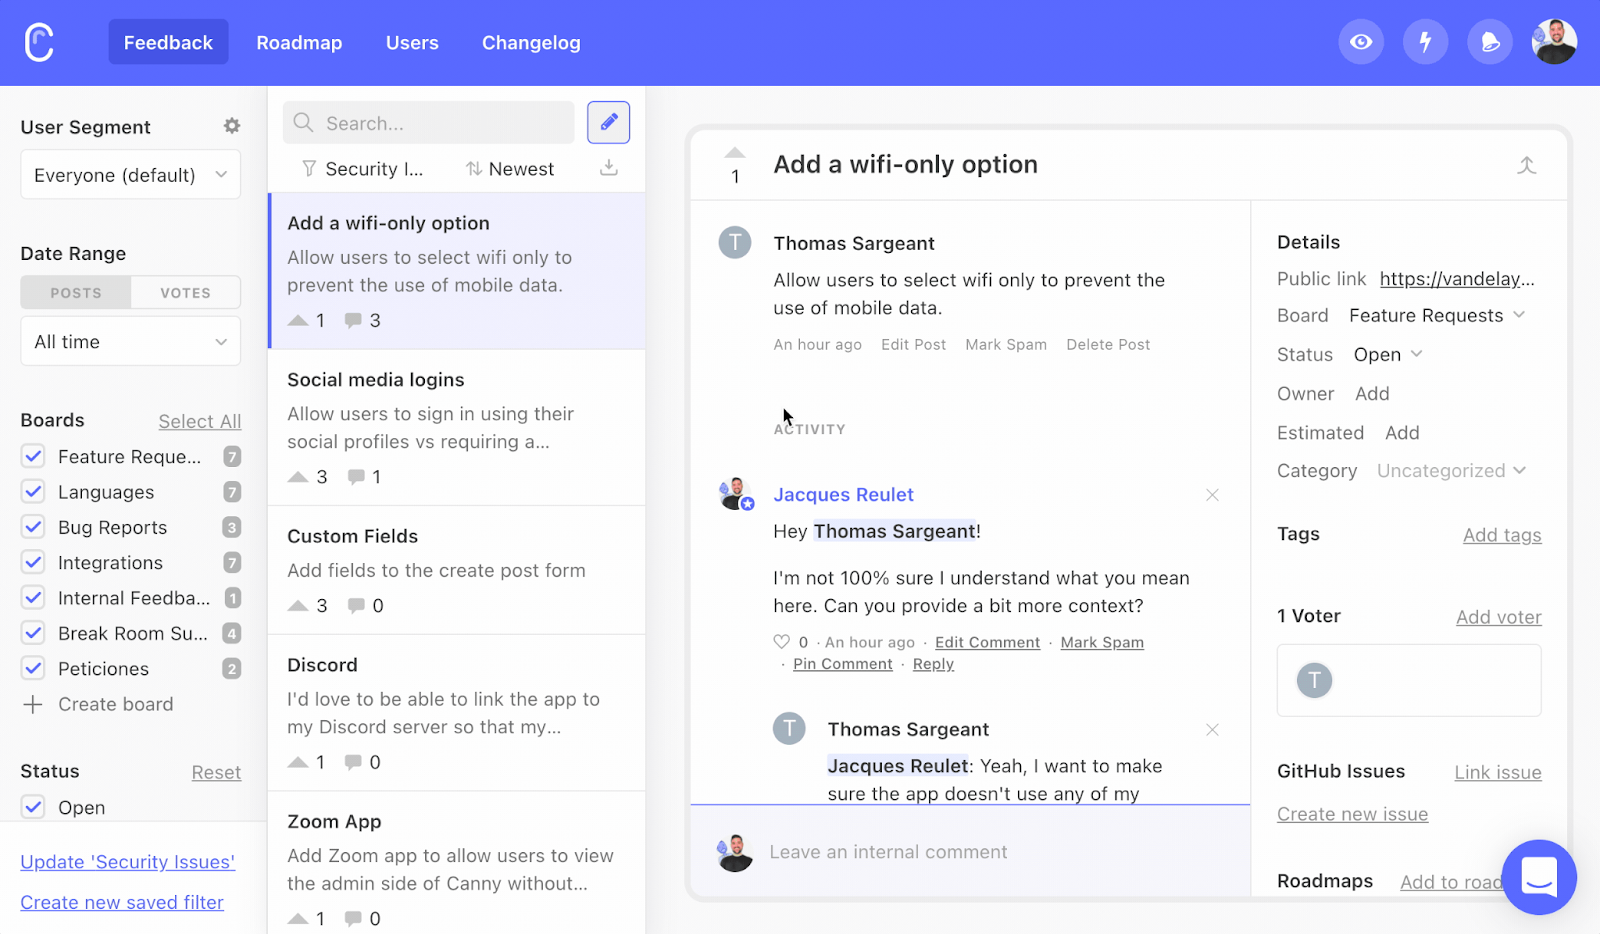The image size is (1600, 934).
Task: Uncheck the Open status checkbox
Action: [33, 807]
